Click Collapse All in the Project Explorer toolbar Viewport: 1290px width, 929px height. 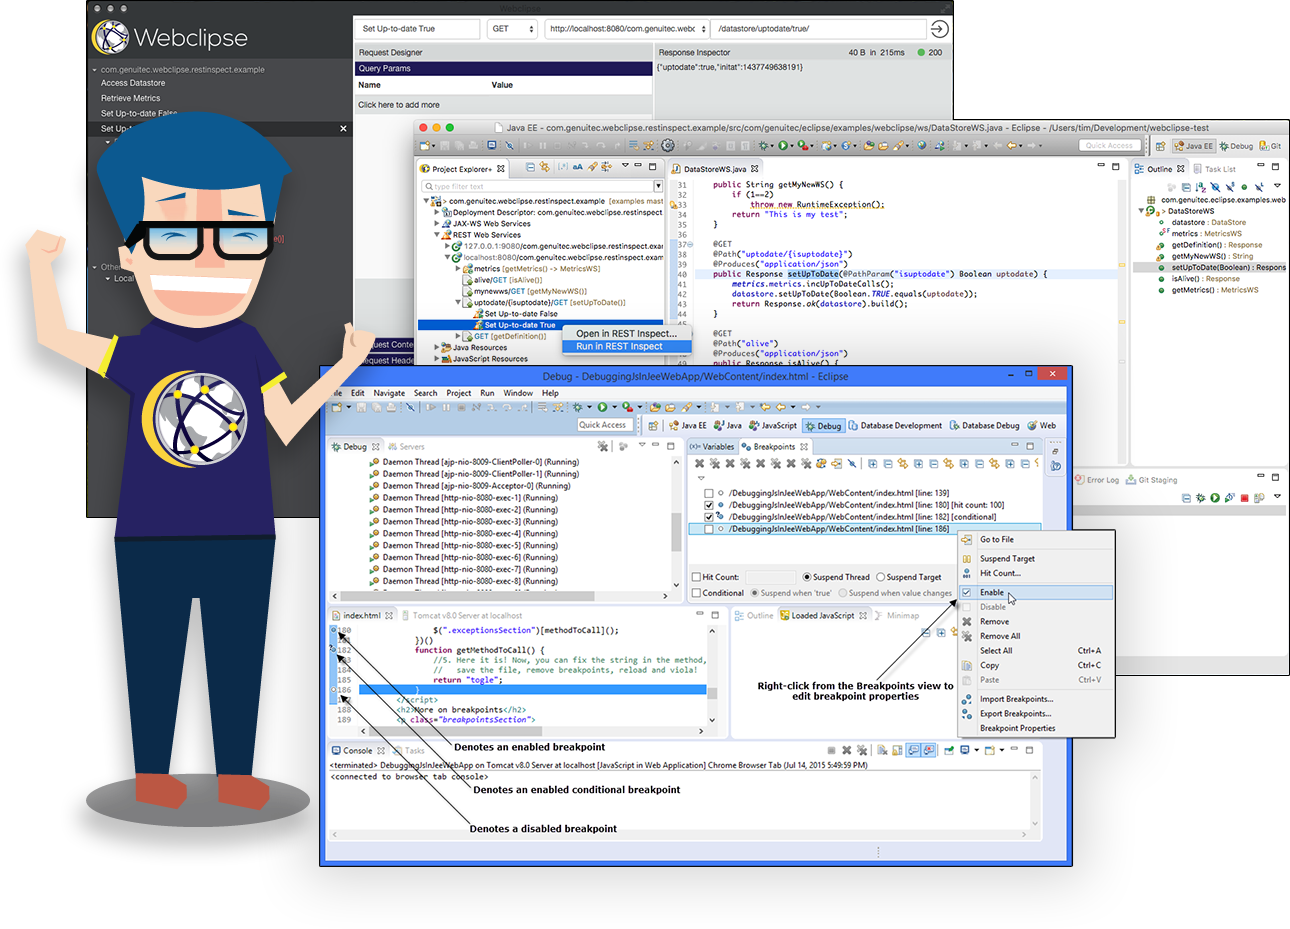tap(530, 168)
